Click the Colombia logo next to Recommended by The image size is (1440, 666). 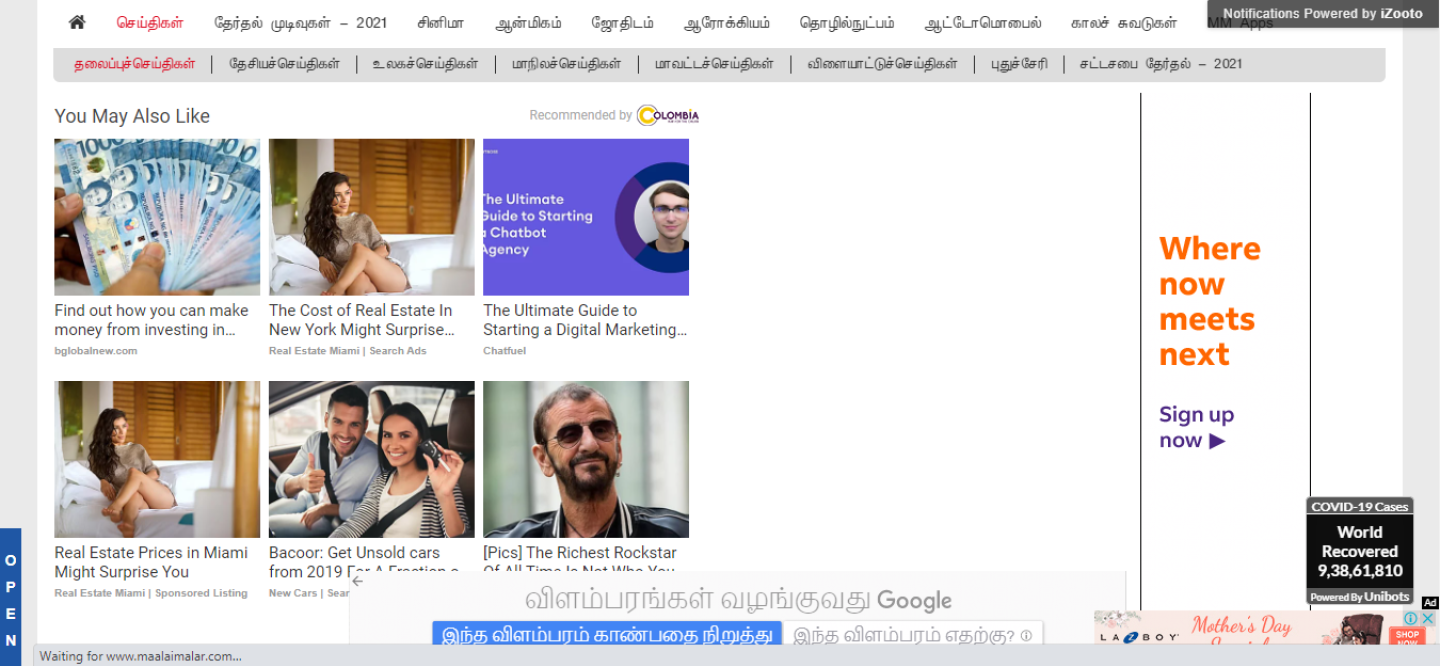coord(667,116)
